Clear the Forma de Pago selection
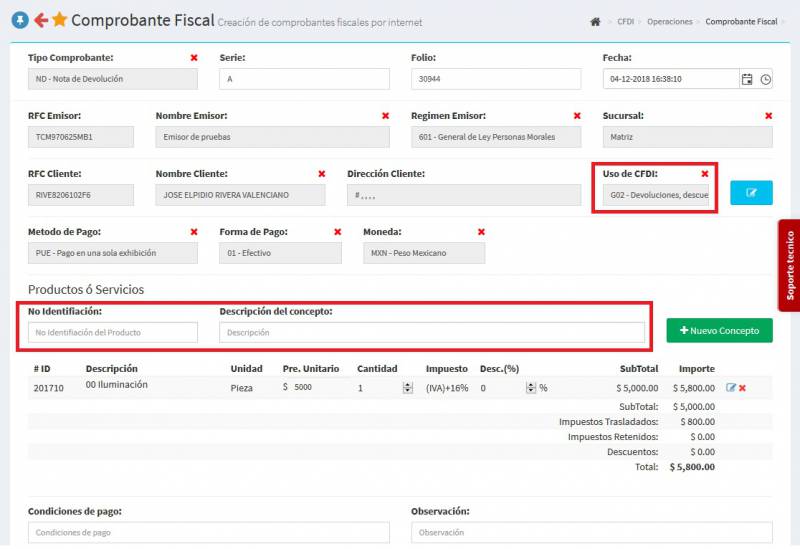Image resolution: width=800 pixels, height=549 pixels. pos(338,232)
